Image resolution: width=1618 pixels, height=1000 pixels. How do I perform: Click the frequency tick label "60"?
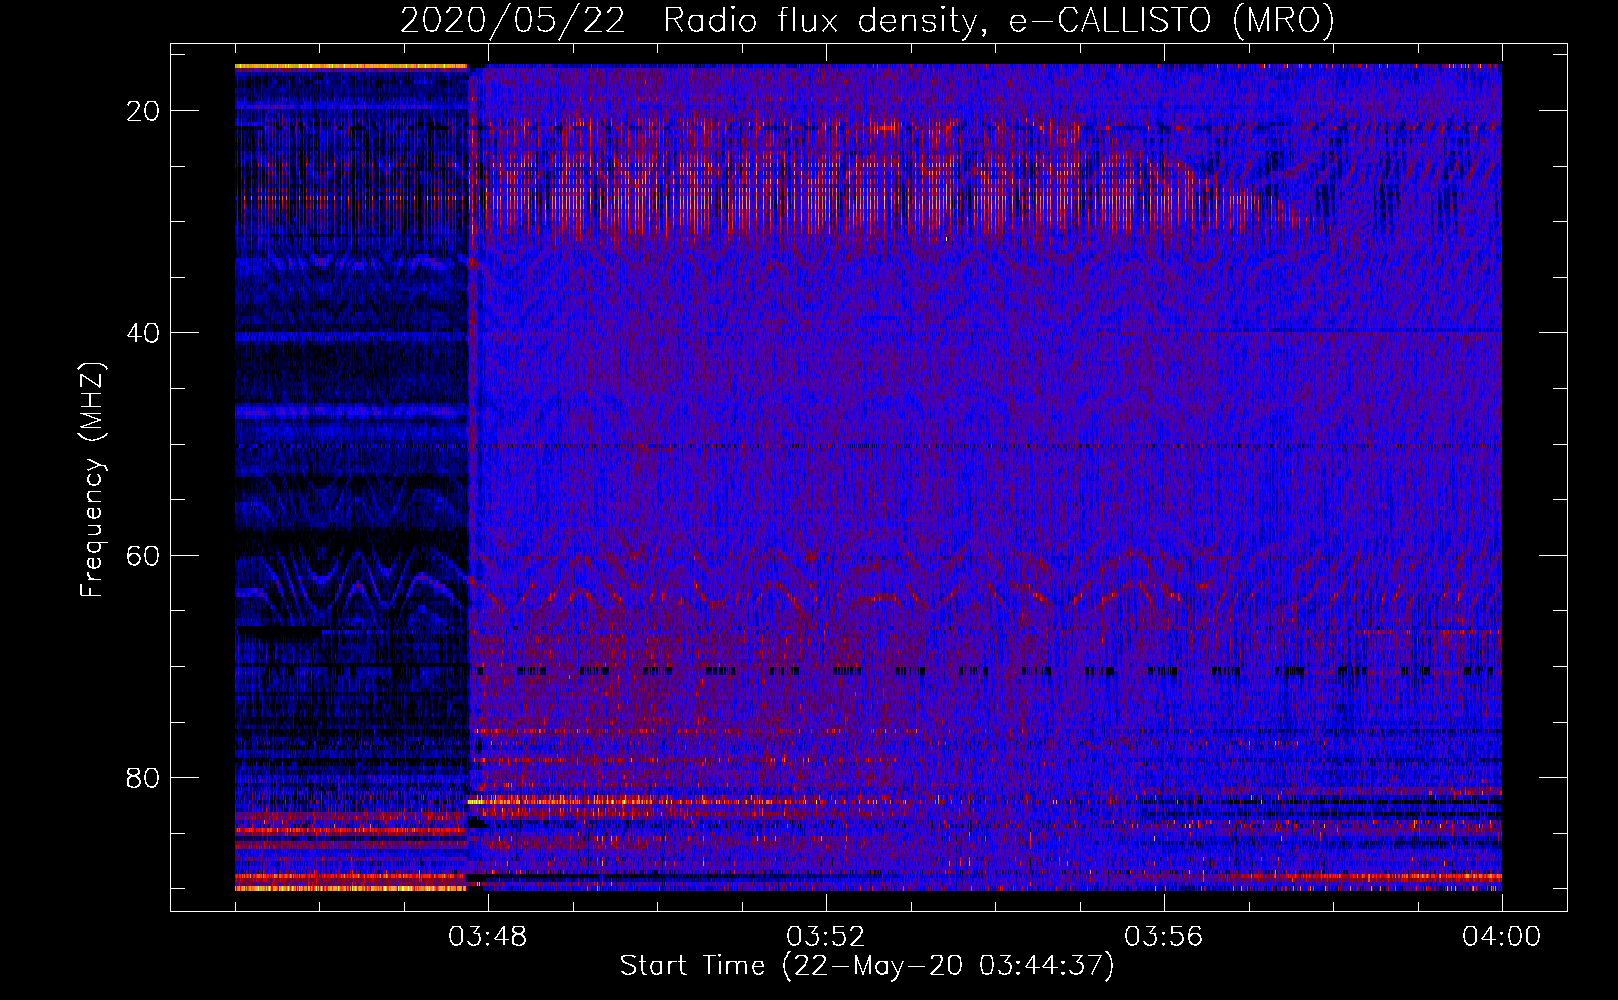(x=144, y=556)
